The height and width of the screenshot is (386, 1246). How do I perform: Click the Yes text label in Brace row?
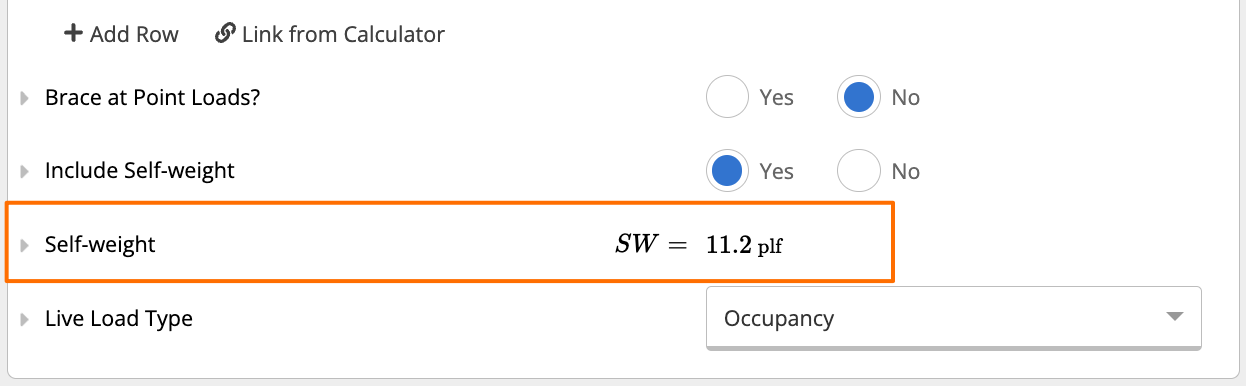click(777, 98)
